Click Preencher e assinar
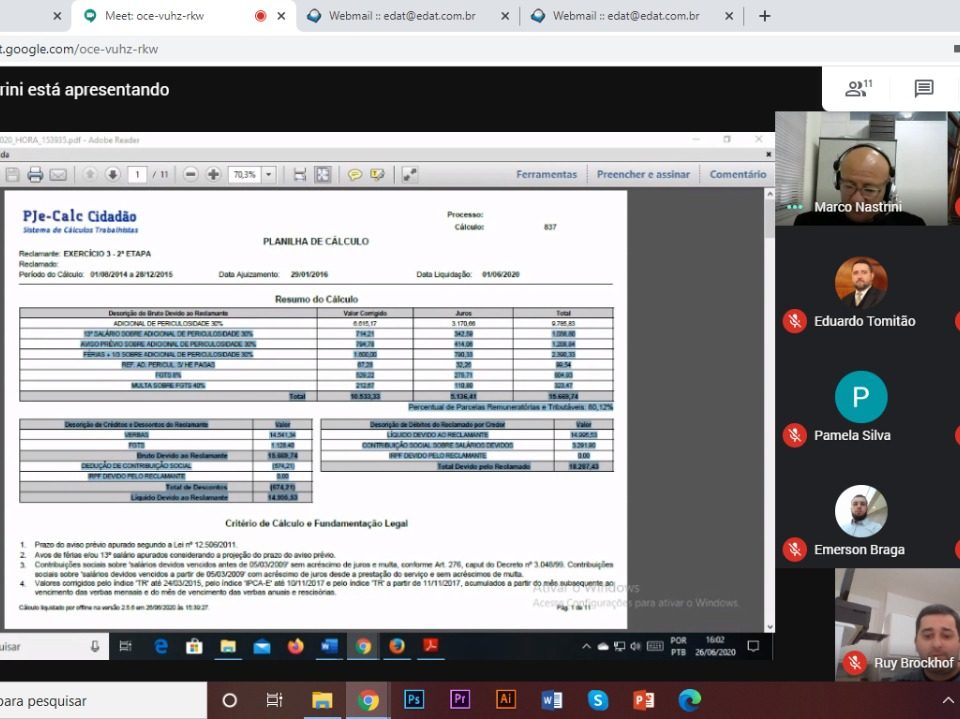Screen dimensions: 960x719 (643, 174)
